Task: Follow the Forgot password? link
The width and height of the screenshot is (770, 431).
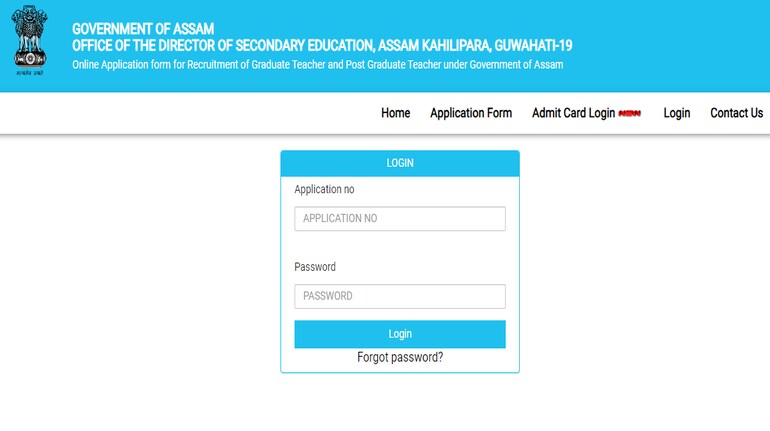Action: [x=400, y=357]
